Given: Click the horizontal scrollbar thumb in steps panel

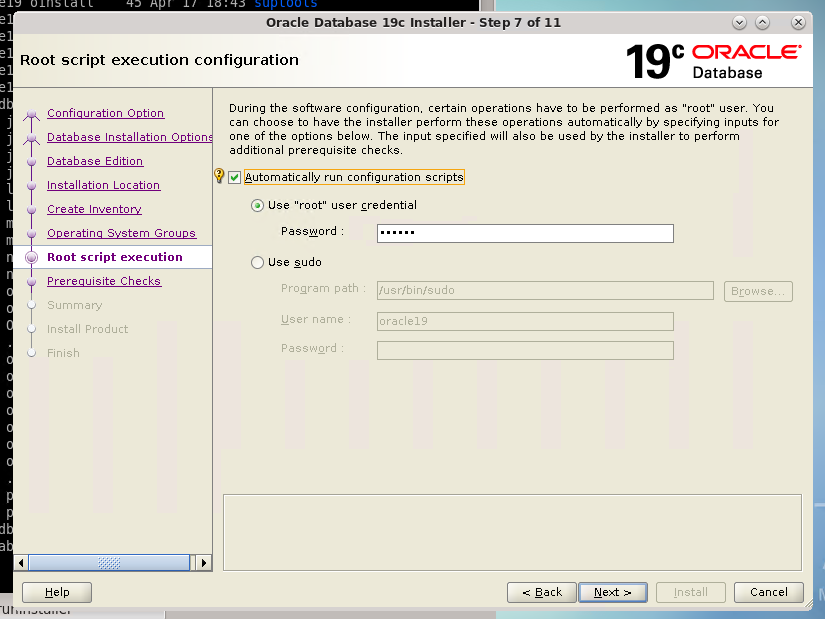Looking at the screenshot, I should pos(109,563).
